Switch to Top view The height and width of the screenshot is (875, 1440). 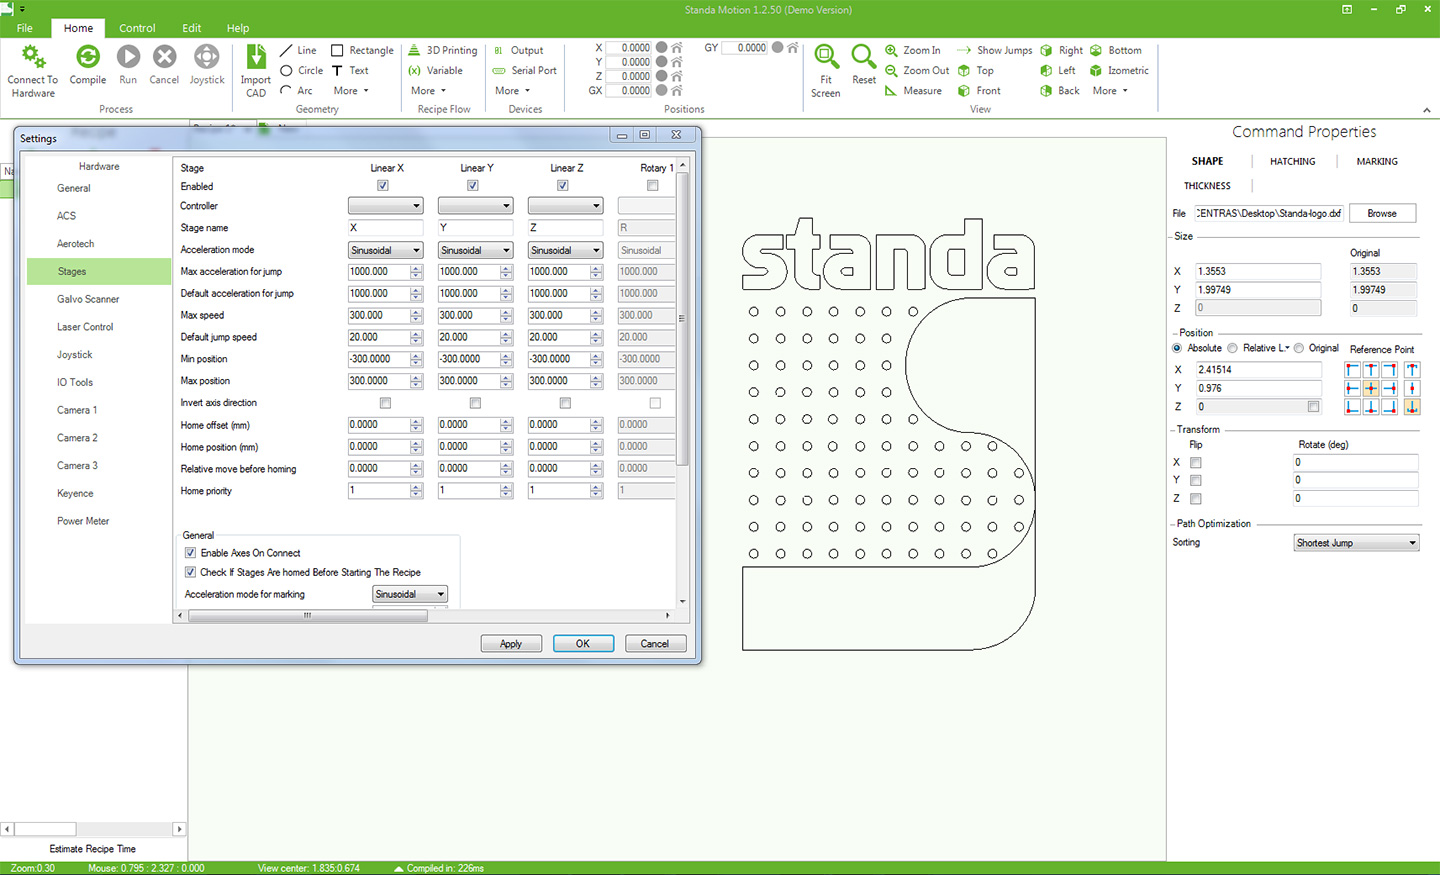[976, 70]
